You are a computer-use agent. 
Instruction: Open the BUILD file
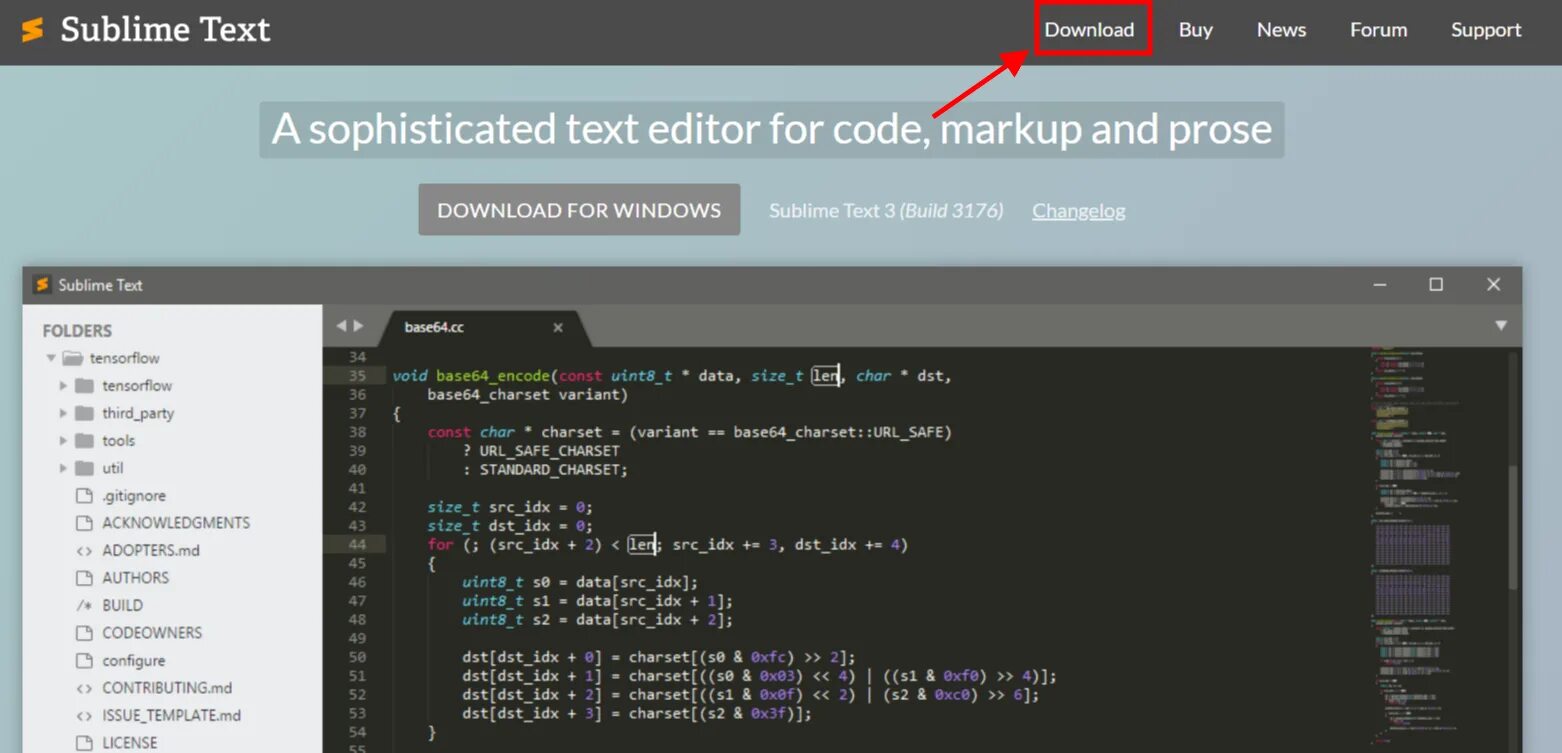point(122,606)
